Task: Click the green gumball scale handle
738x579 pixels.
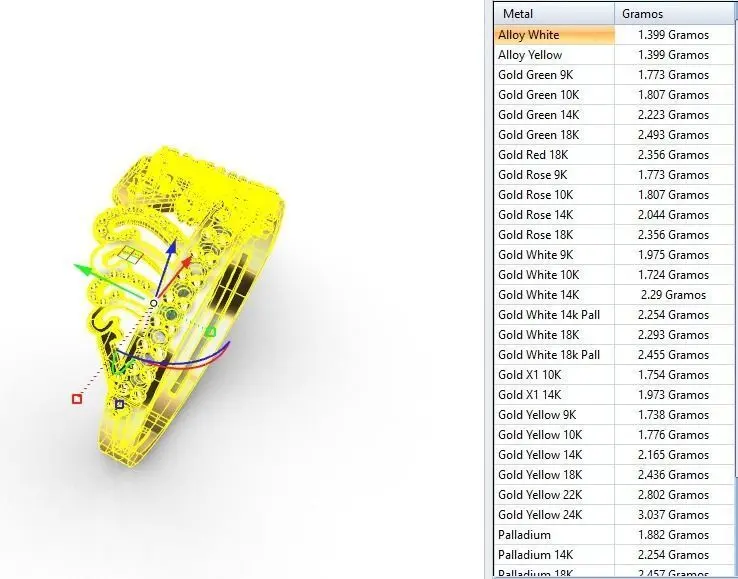Action: click(x=211, y=332)
